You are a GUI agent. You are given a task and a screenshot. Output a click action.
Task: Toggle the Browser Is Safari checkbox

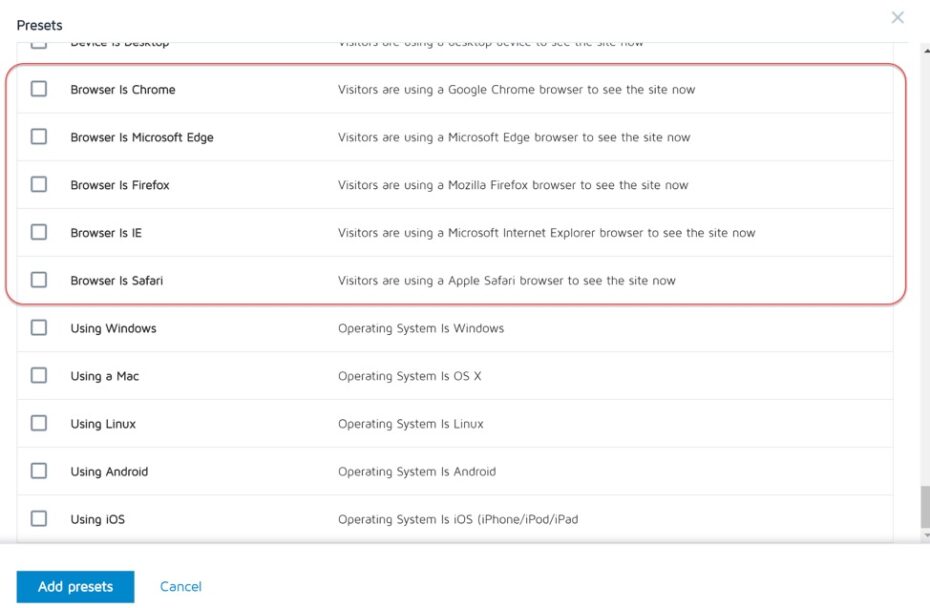(39, 280)
